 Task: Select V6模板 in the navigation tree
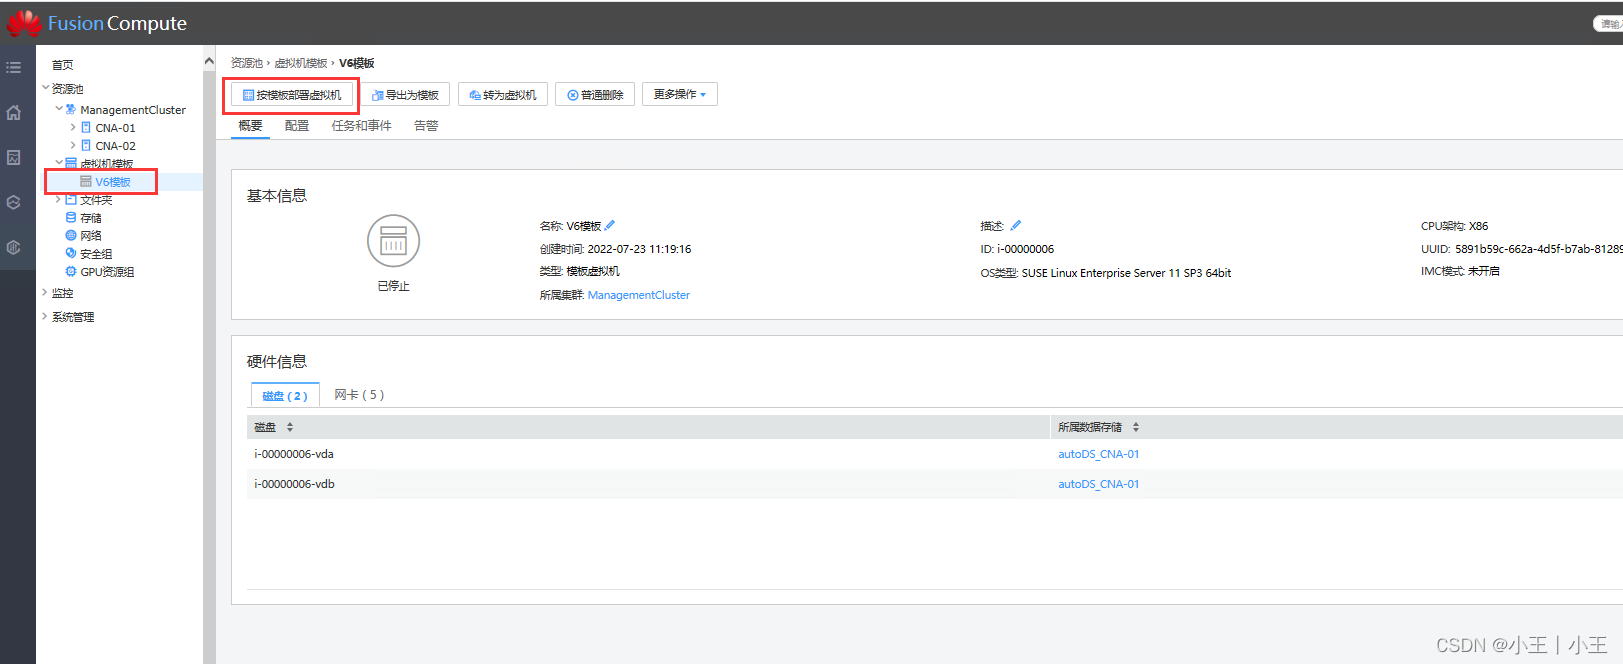(113, 182)
